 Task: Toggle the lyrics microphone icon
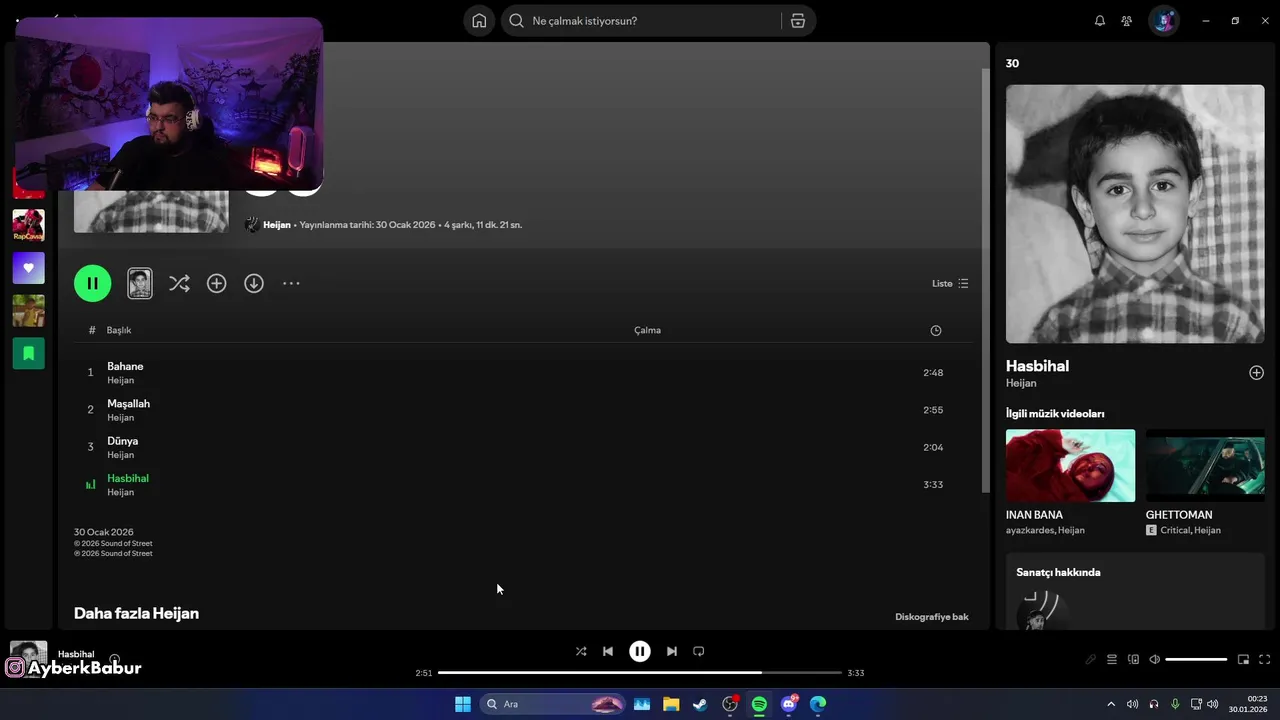pos(1091,659)
